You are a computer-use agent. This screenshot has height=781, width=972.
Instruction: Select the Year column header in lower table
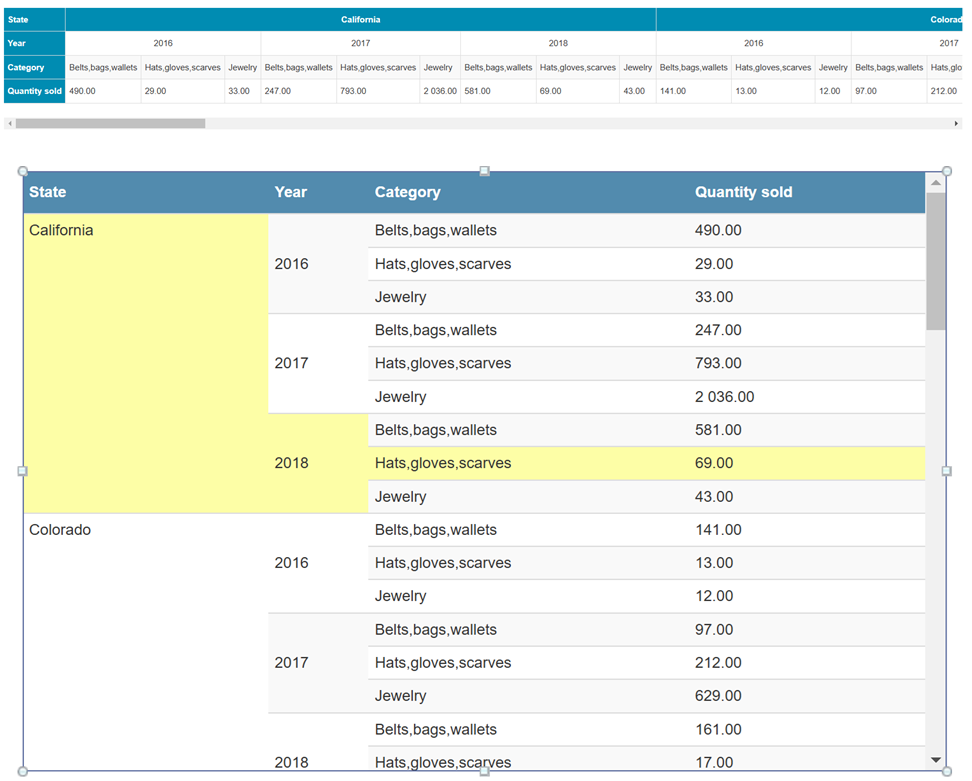pyautogui.click(x=291, y=192)
